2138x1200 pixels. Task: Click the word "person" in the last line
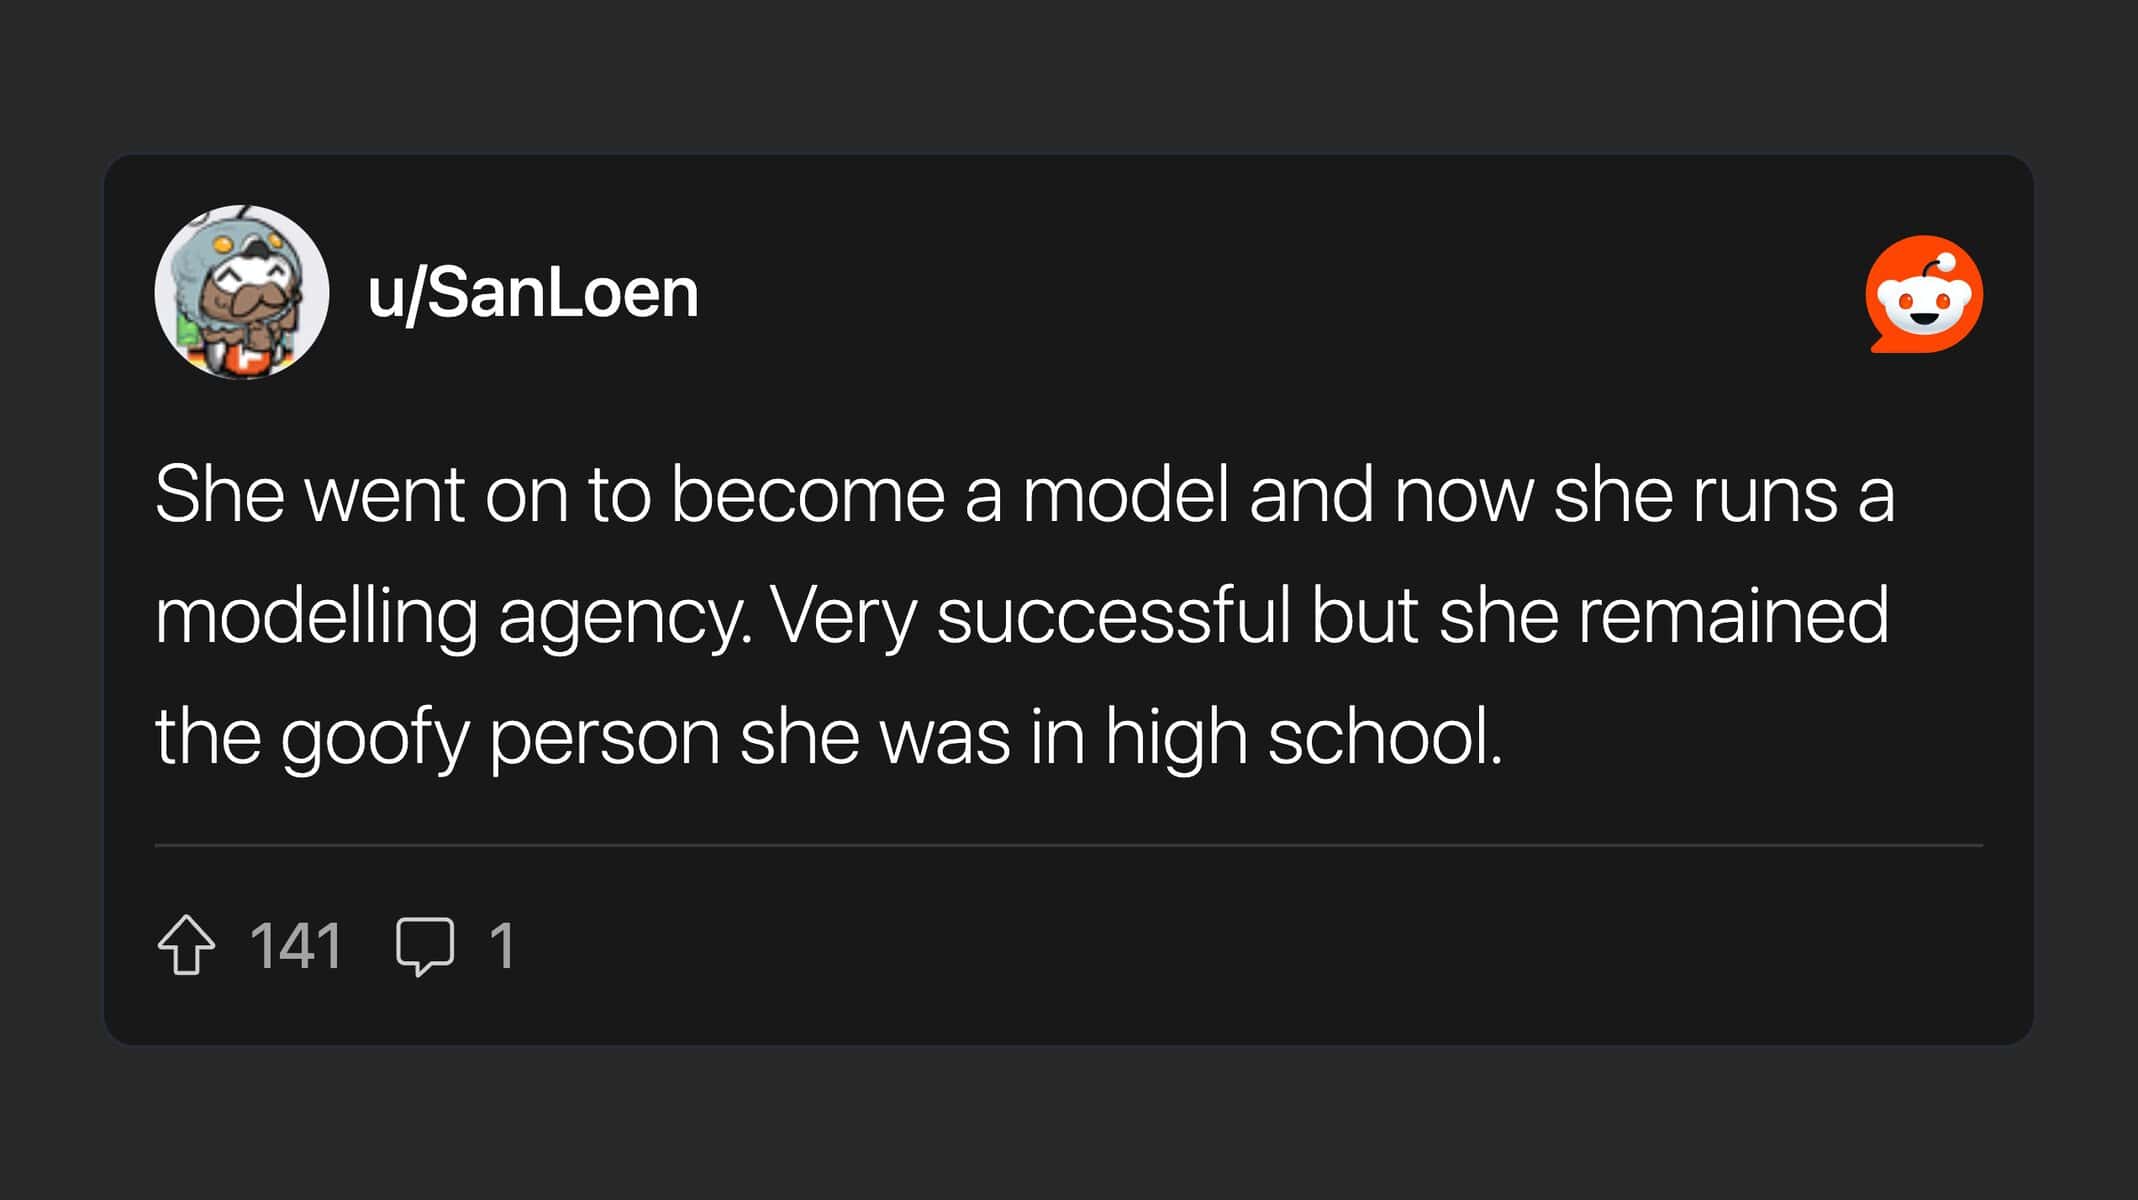[x=604, y=738]
